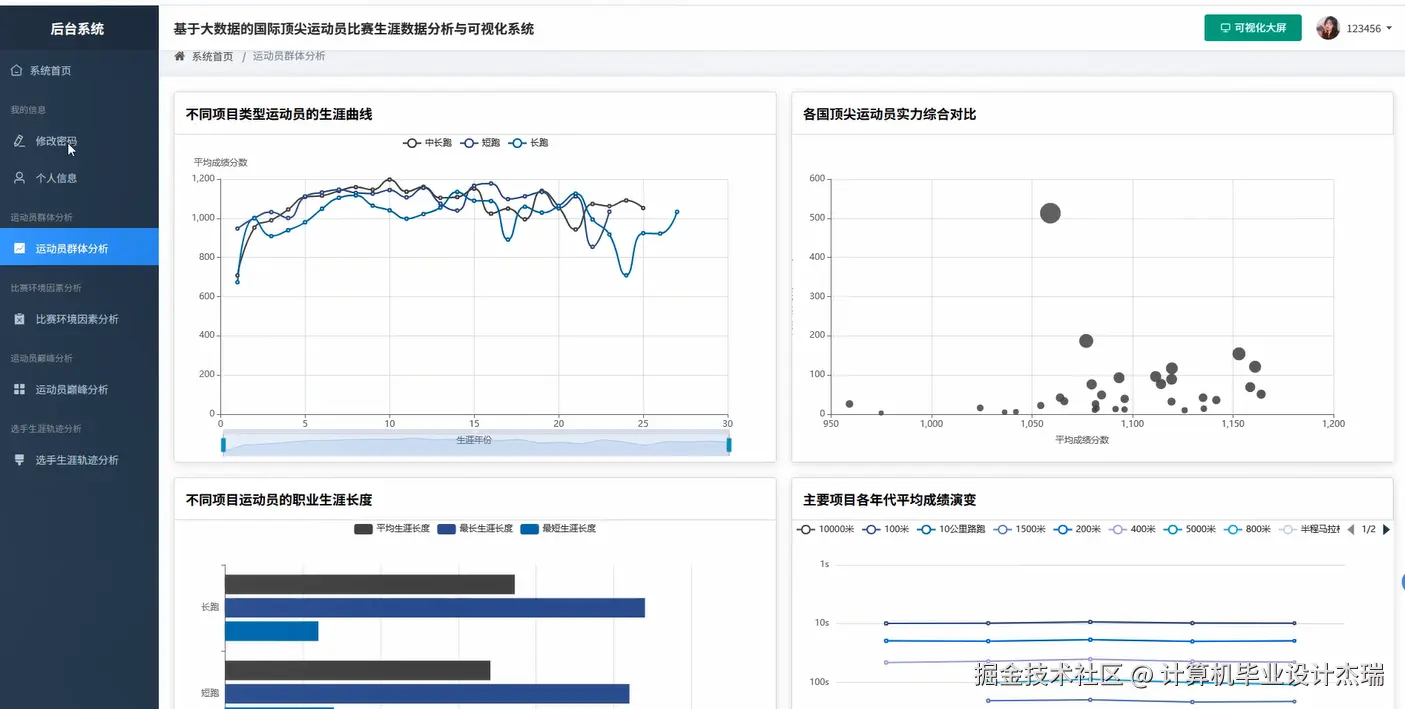Click the user avatar picture in header
The width and height of the screenshot is (1405, 709).
[1328, 28]
